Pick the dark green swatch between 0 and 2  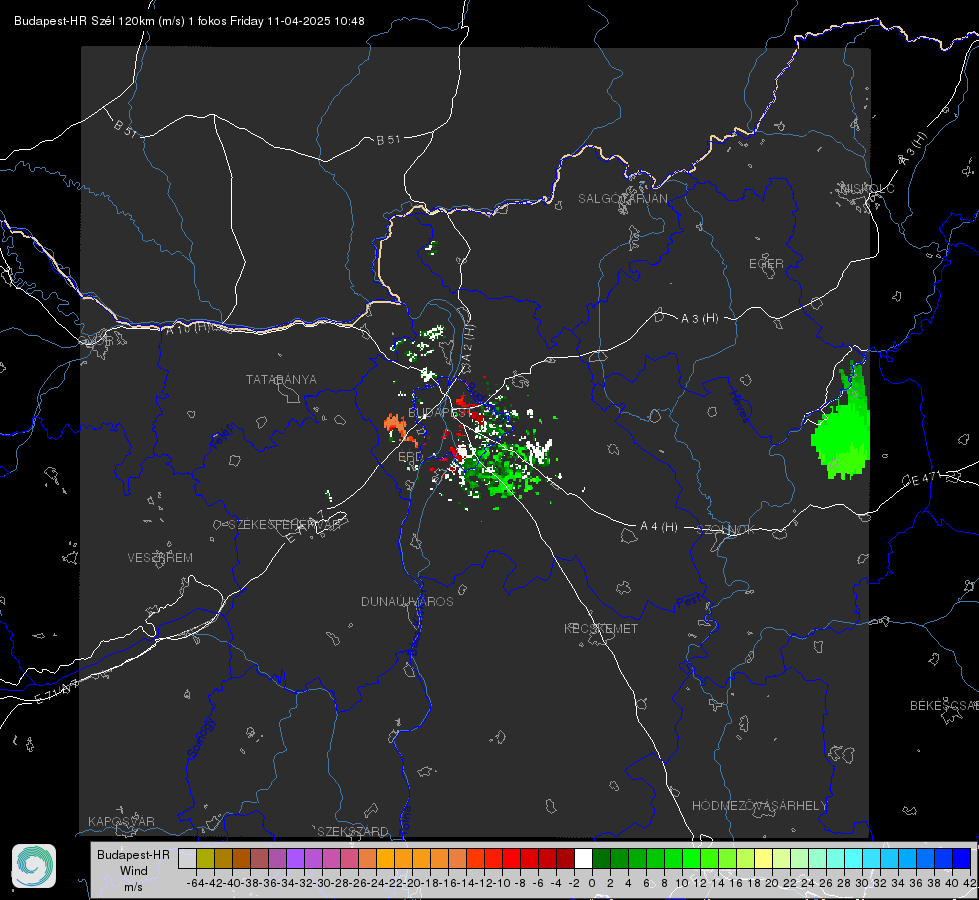click(x=602, y=858)
